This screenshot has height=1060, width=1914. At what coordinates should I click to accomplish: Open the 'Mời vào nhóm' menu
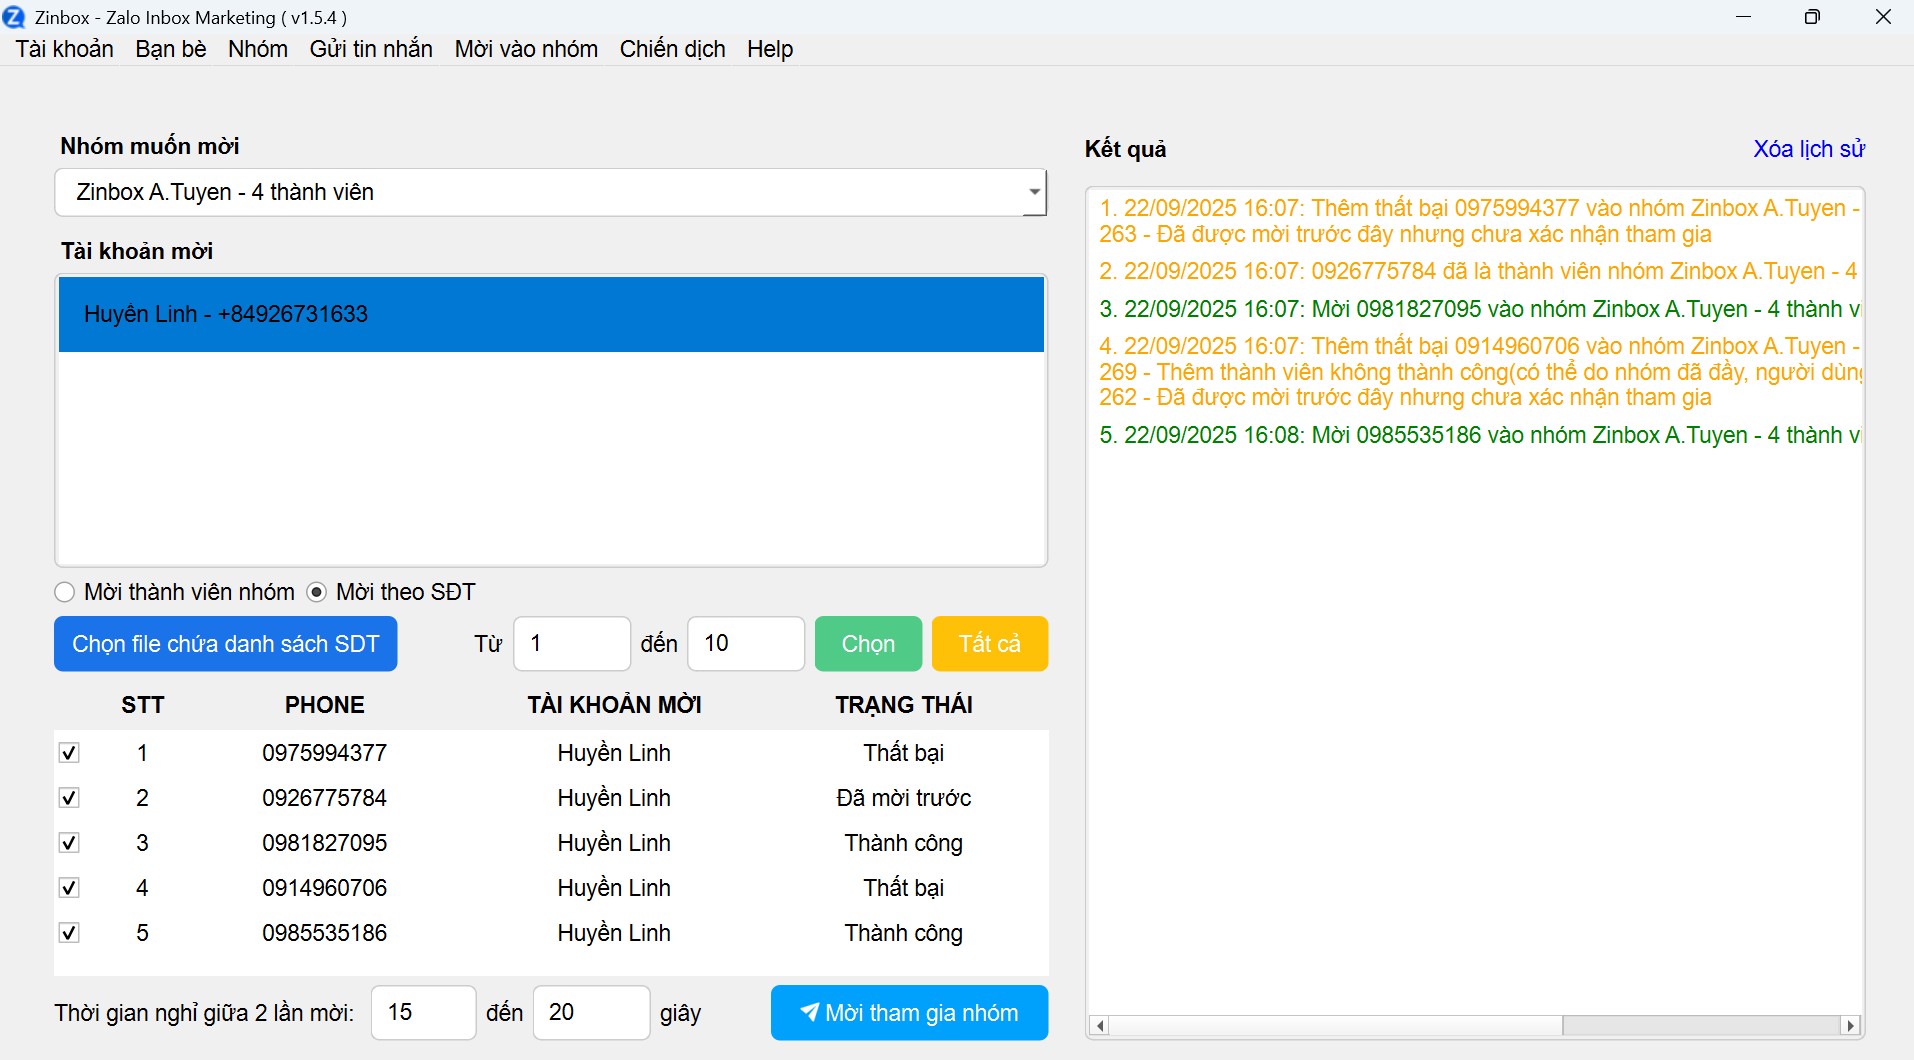click(526, 49)
